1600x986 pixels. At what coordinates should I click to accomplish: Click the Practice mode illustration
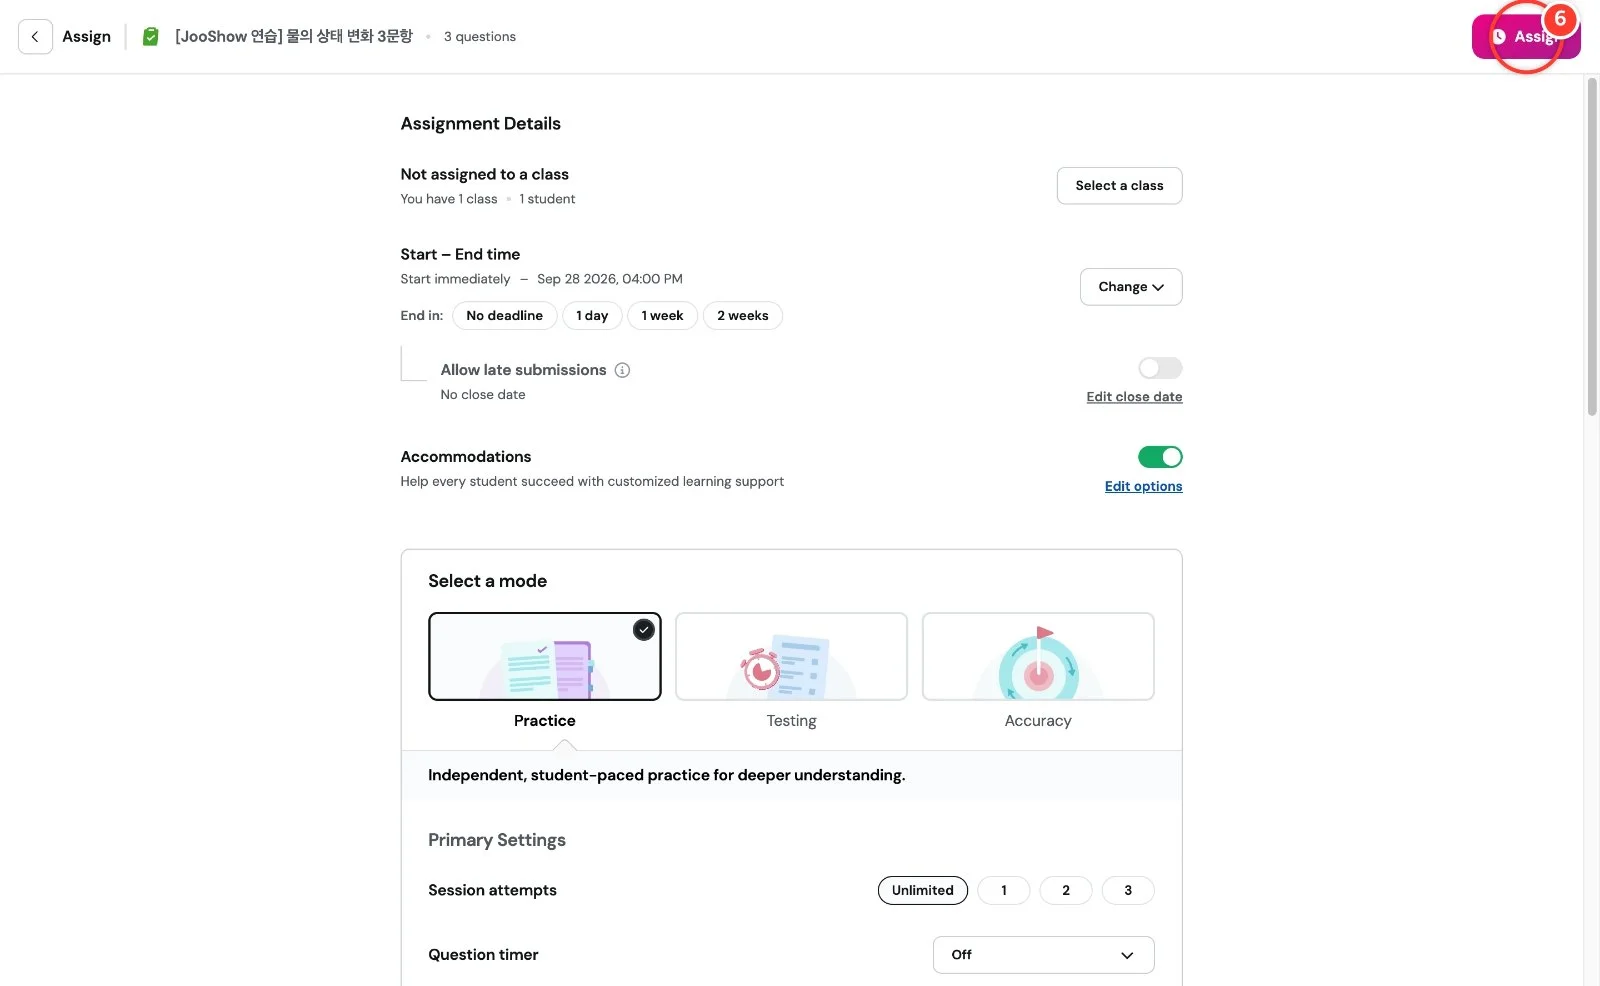tap(545, 656)
